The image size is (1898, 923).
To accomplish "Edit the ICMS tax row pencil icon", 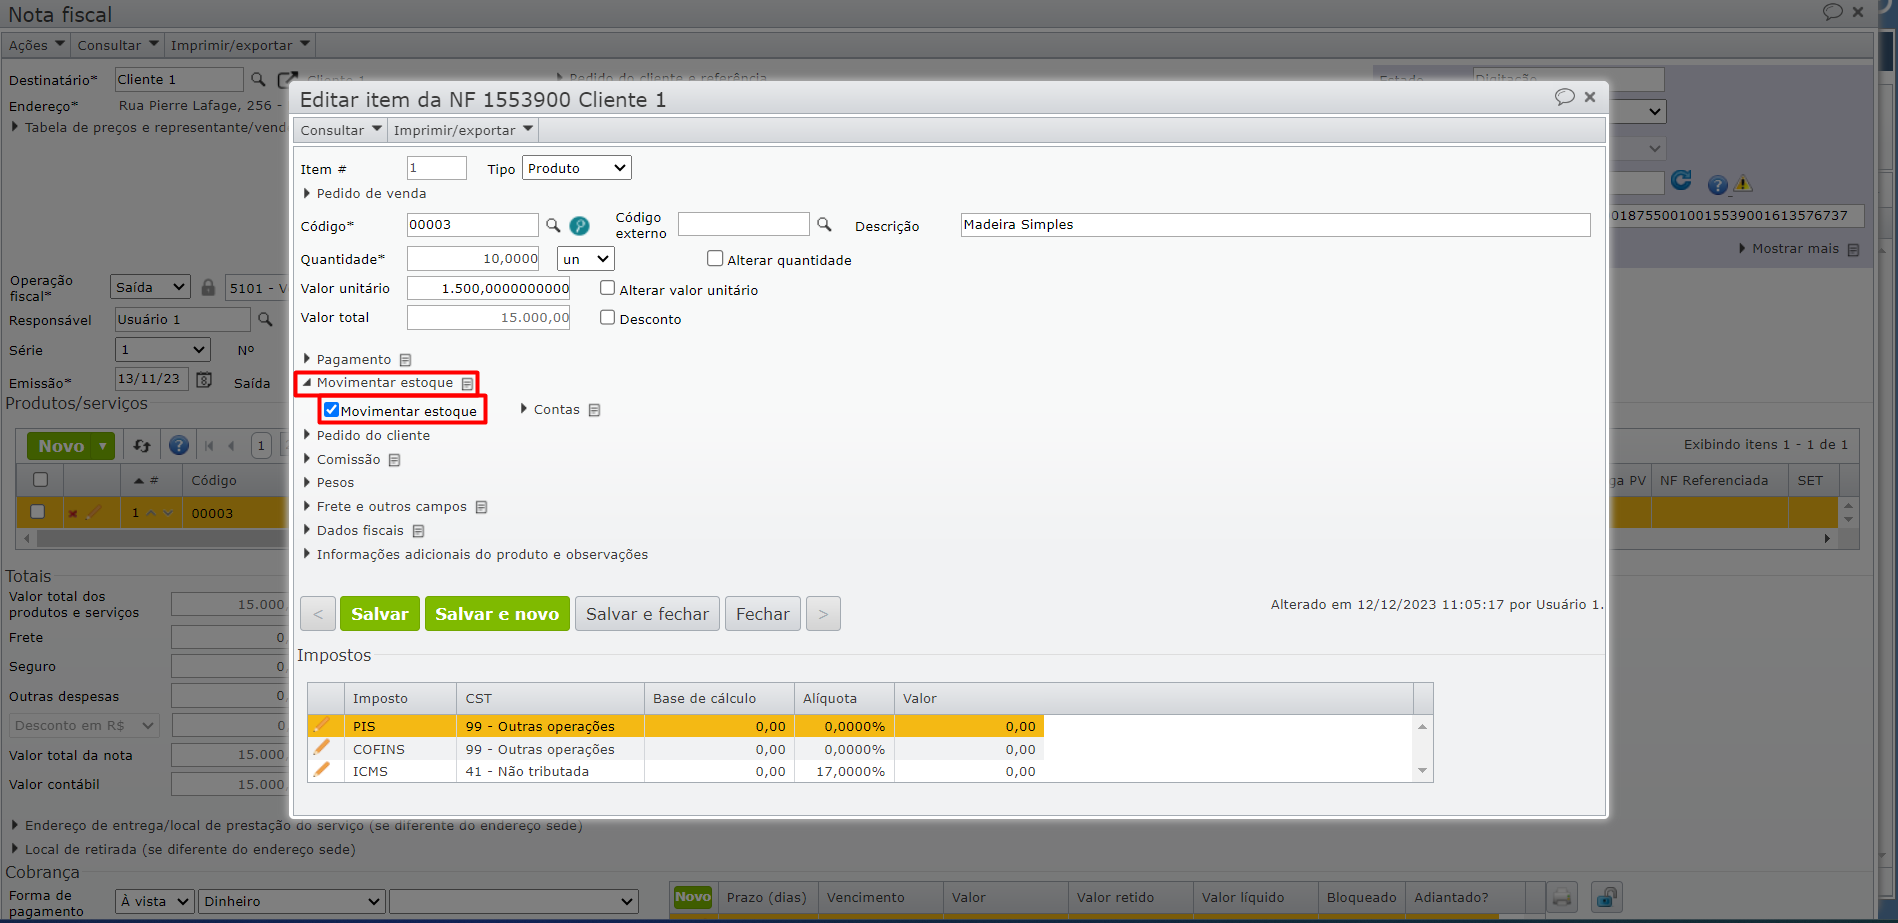I will tap(321, 770).
